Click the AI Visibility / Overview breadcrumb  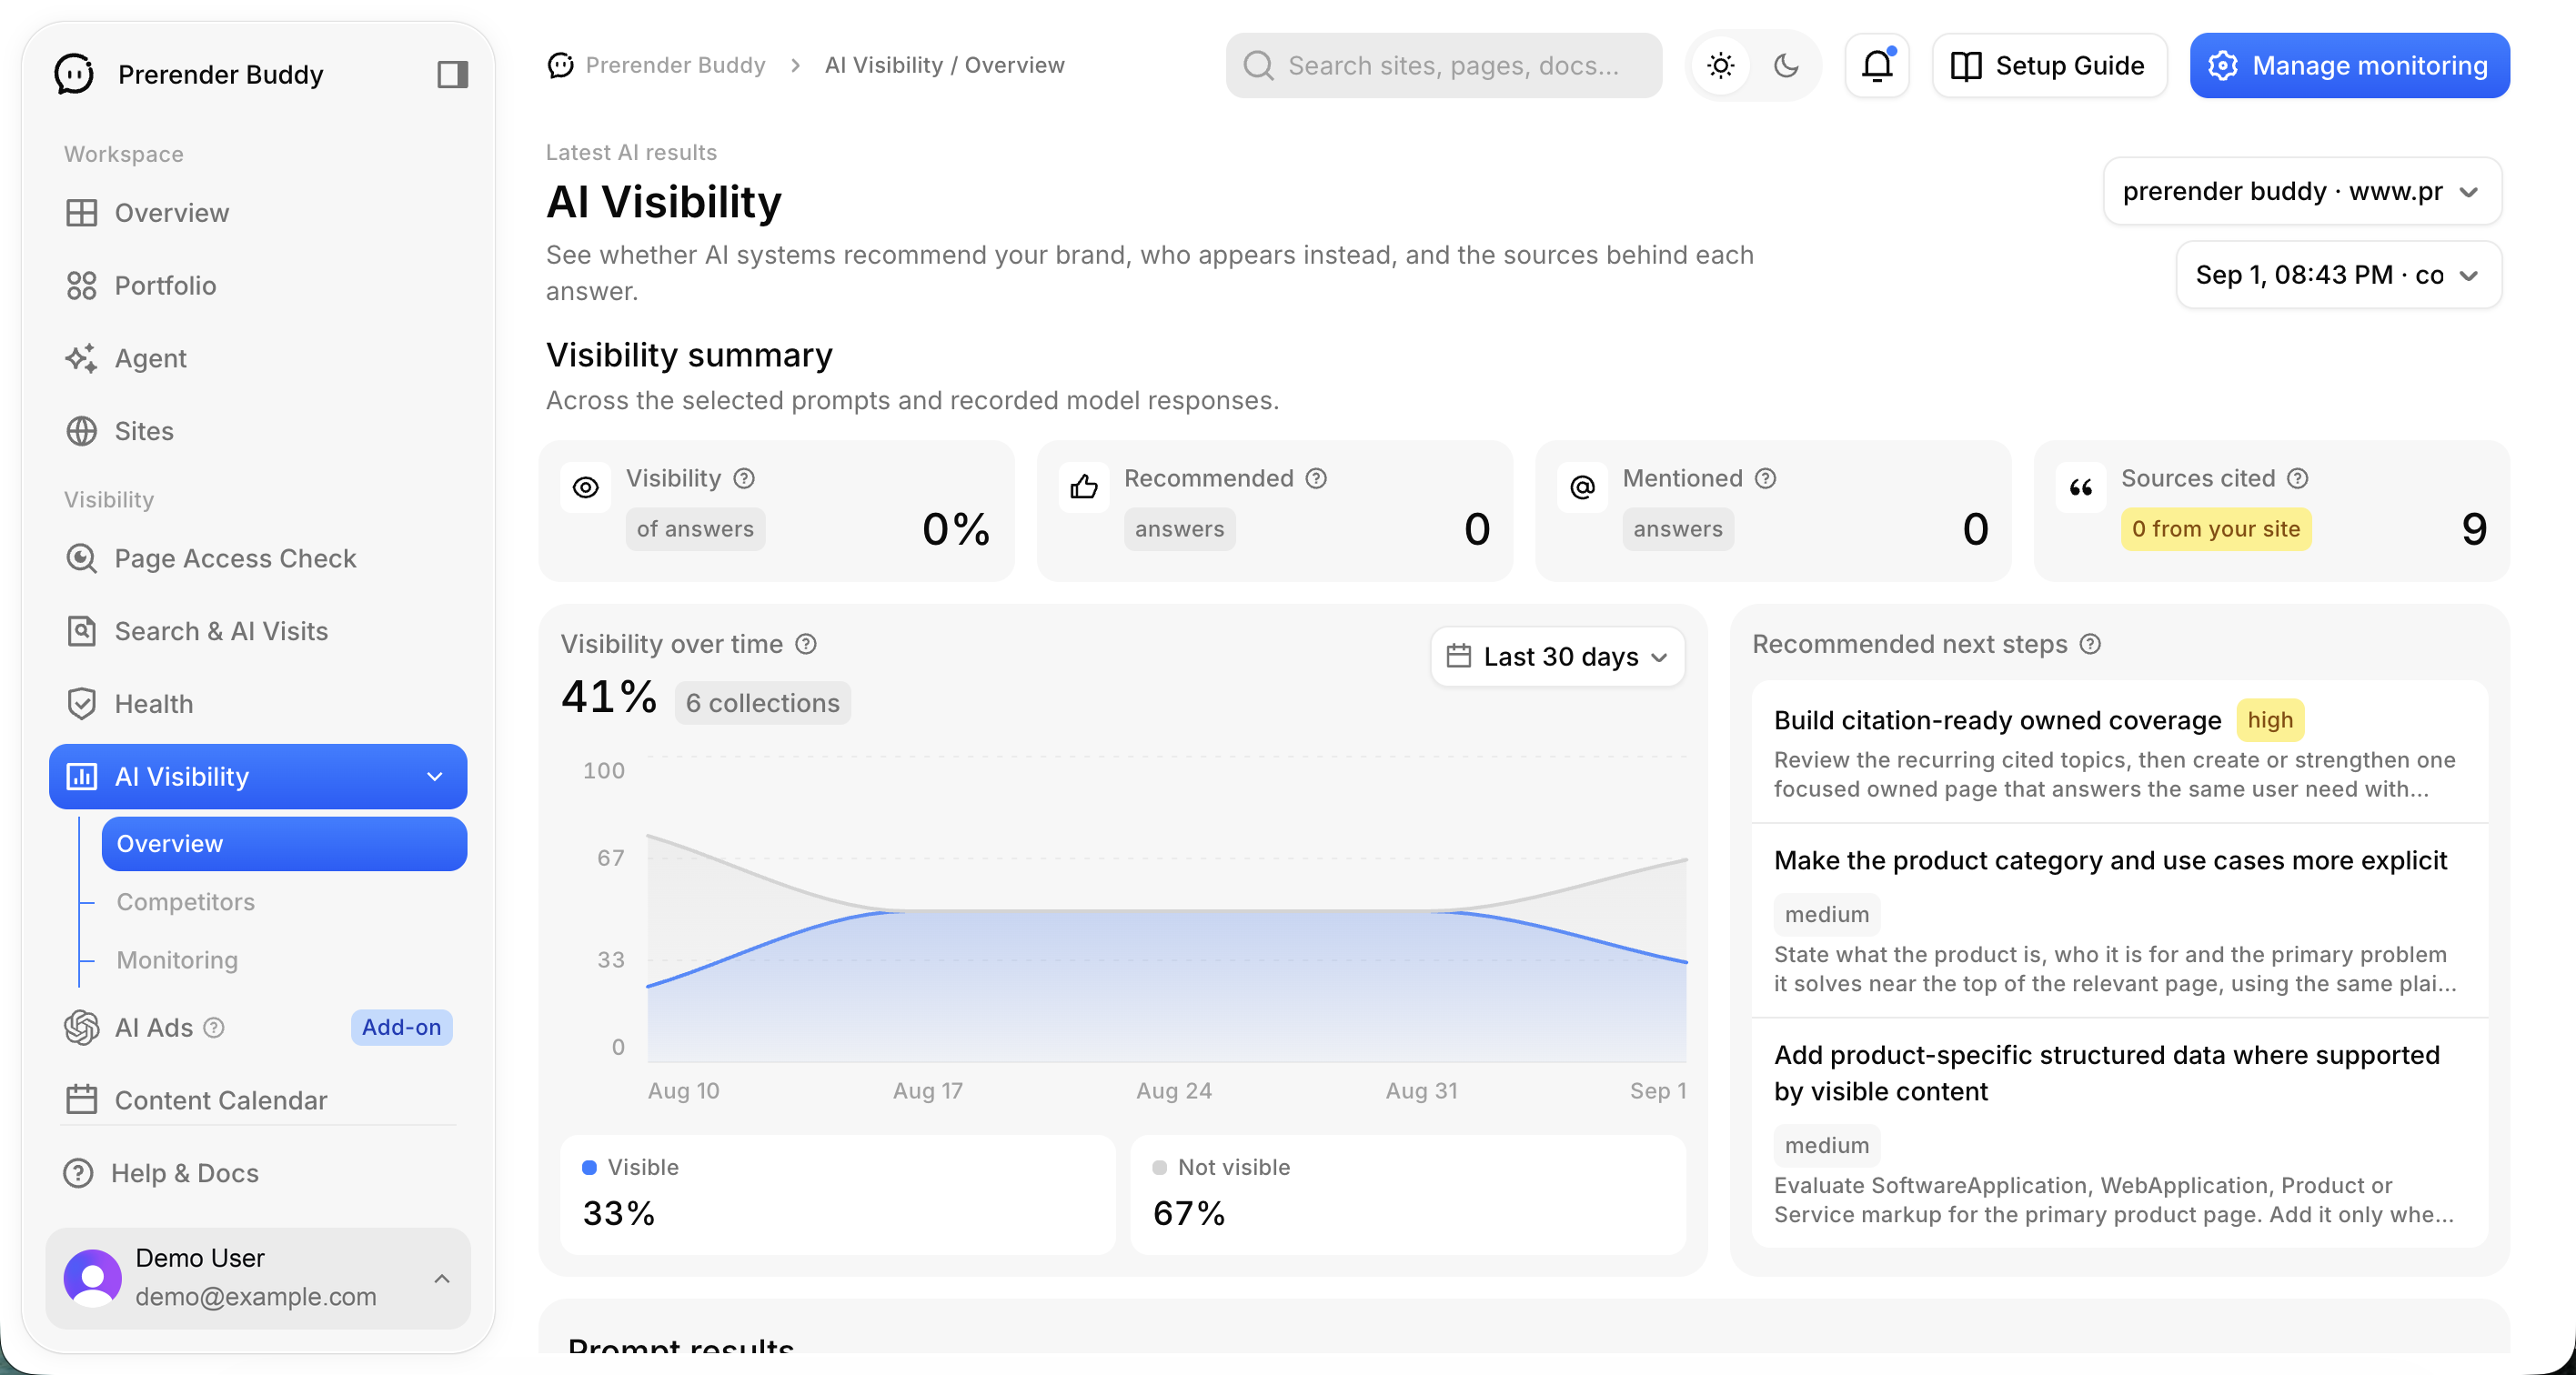click(x=944, y=65)
